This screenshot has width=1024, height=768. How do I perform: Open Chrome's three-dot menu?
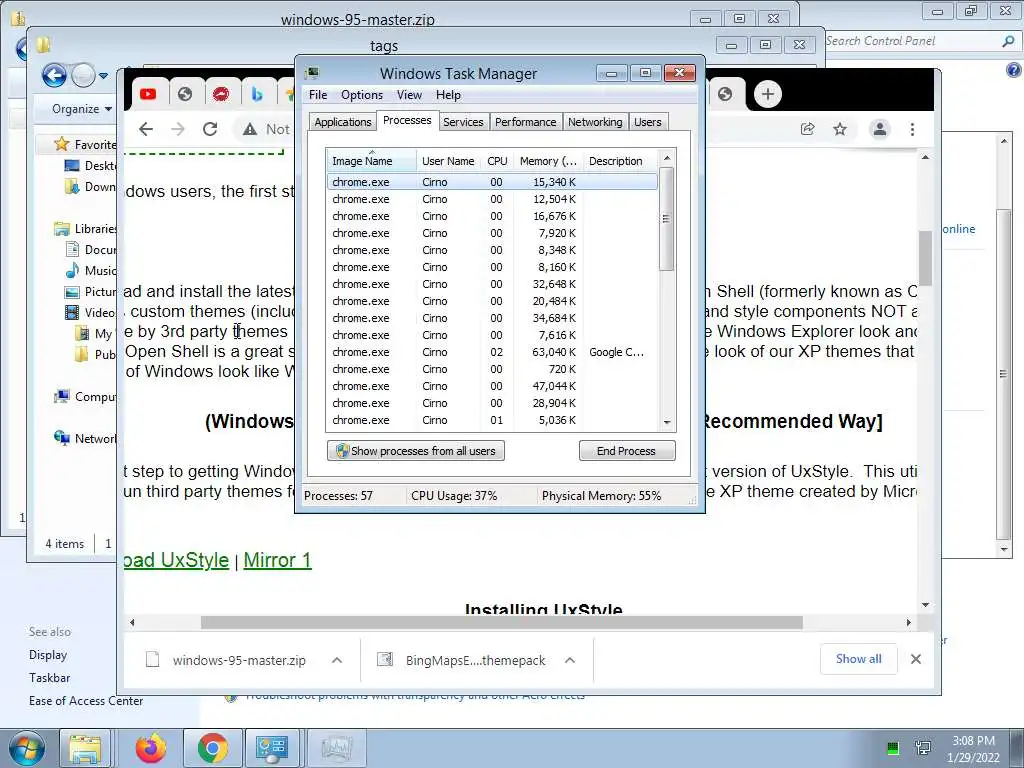coord(912,129)
